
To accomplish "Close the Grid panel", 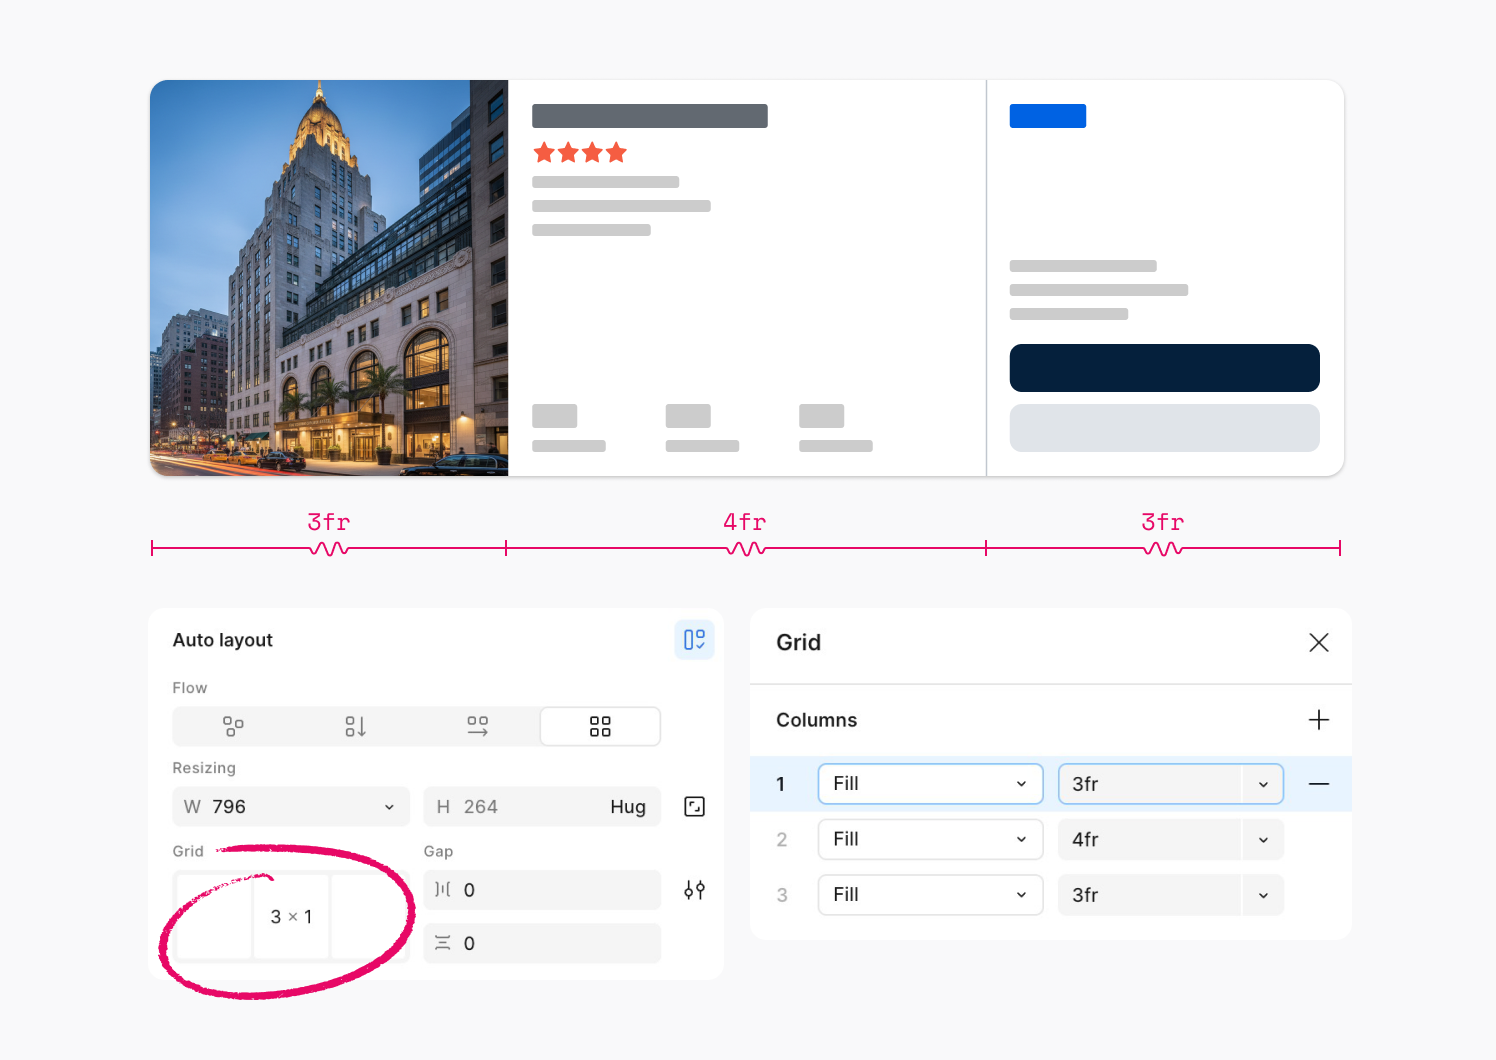I will pos(1319,643).
